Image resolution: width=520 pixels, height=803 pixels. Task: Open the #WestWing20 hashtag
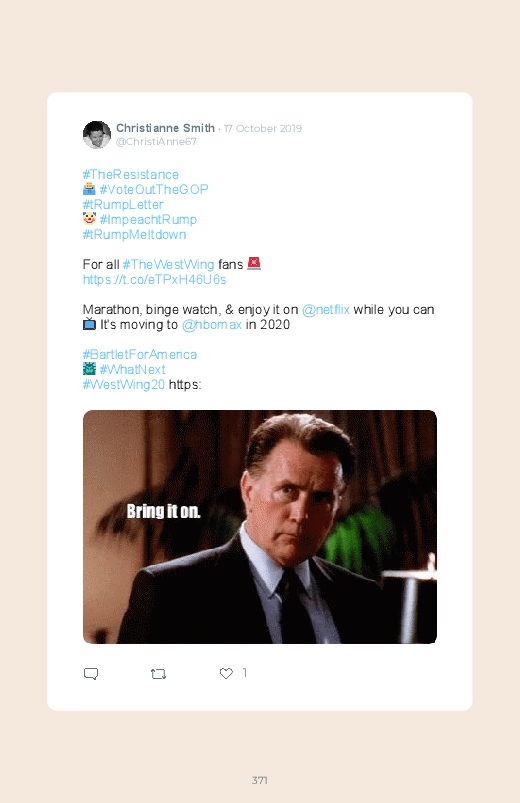tap(123, 385)
